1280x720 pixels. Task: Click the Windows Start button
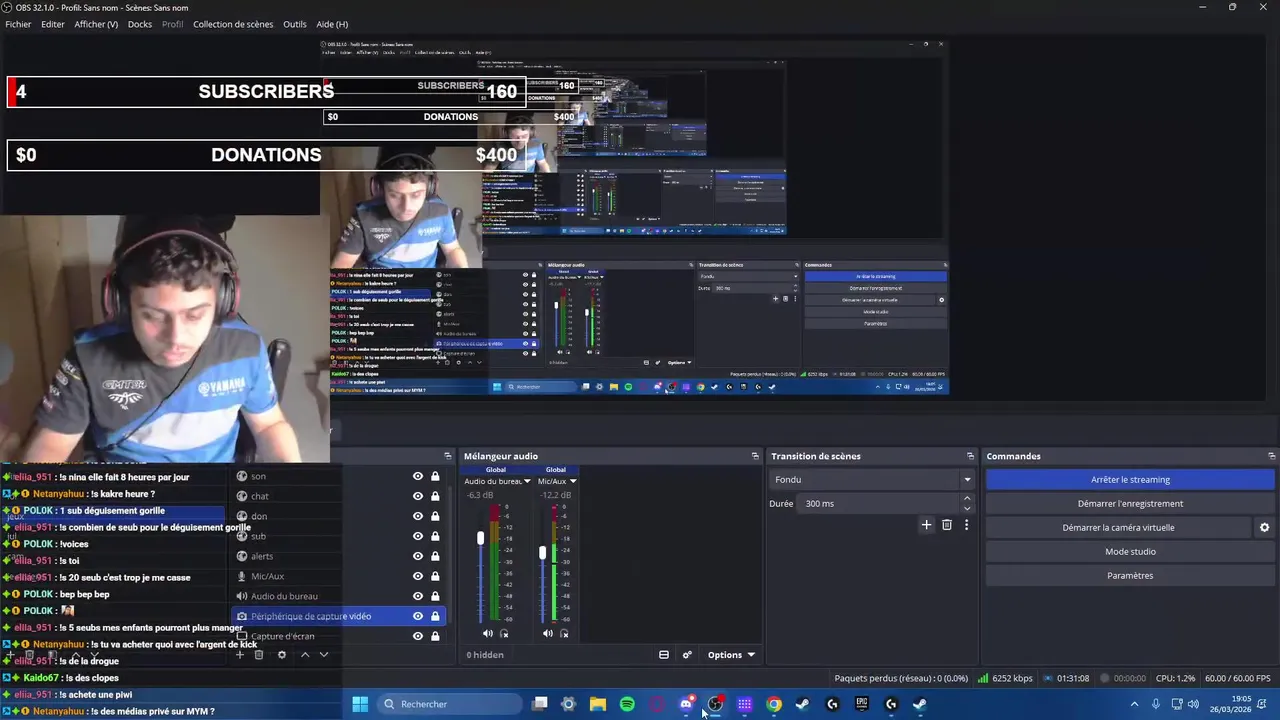point(360,704)
